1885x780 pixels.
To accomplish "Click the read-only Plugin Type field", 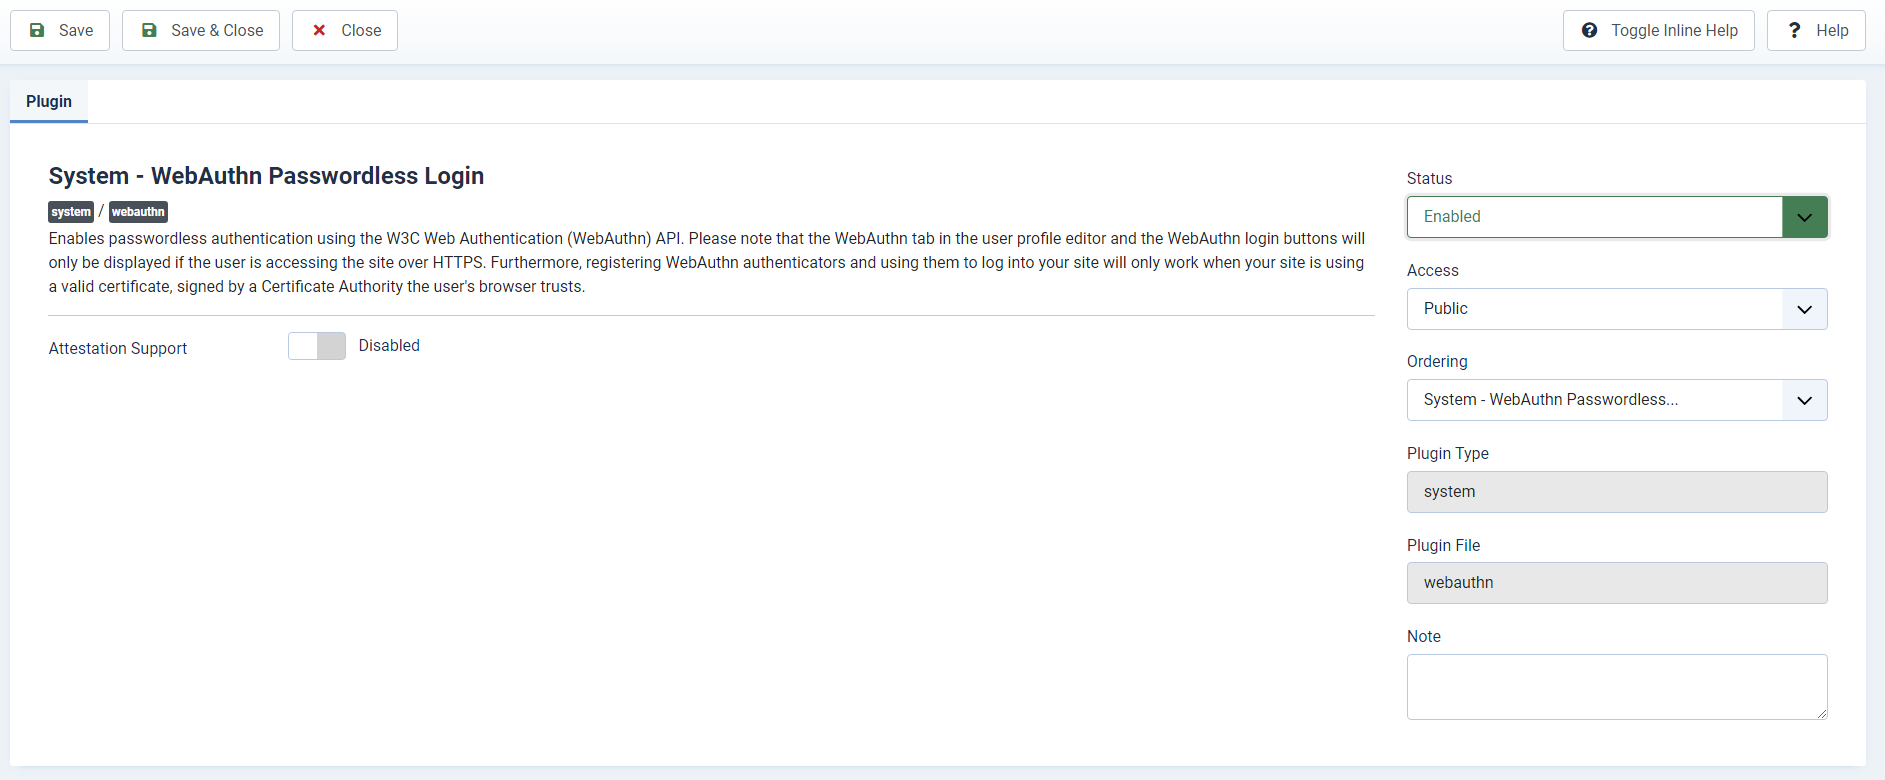I will 1617,492.
